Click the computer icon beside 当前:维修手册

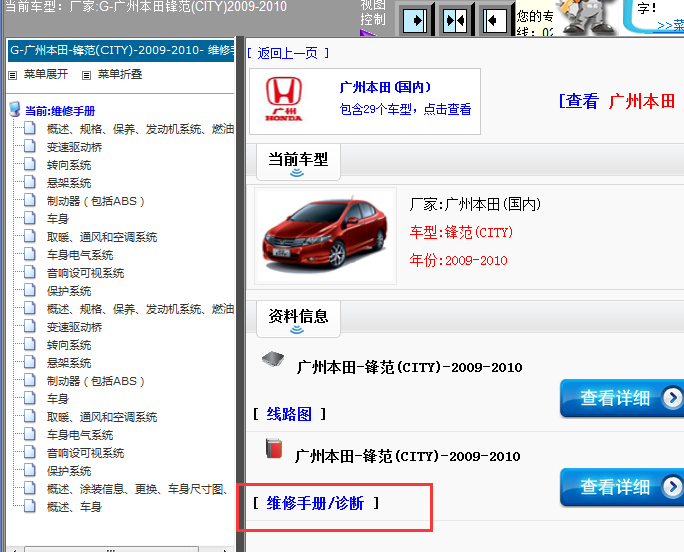[15, 109]
